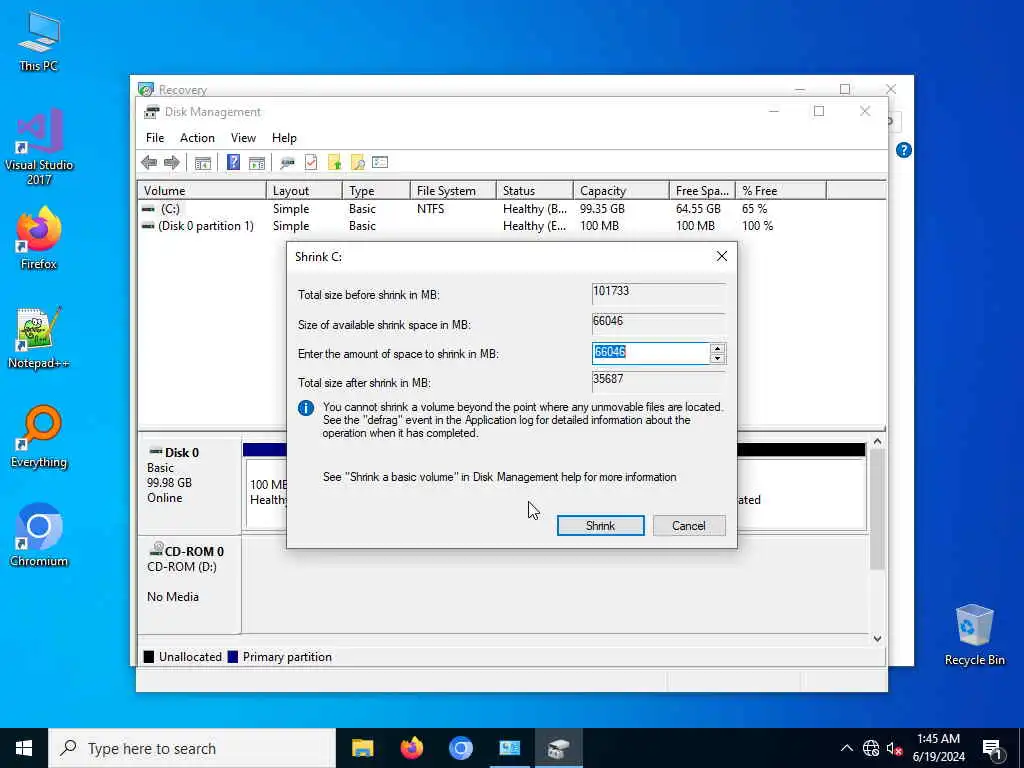Click the yellow folder with green arrow icon
The width and height of the screenshot is (1024, 768).
tap(334, 163)
